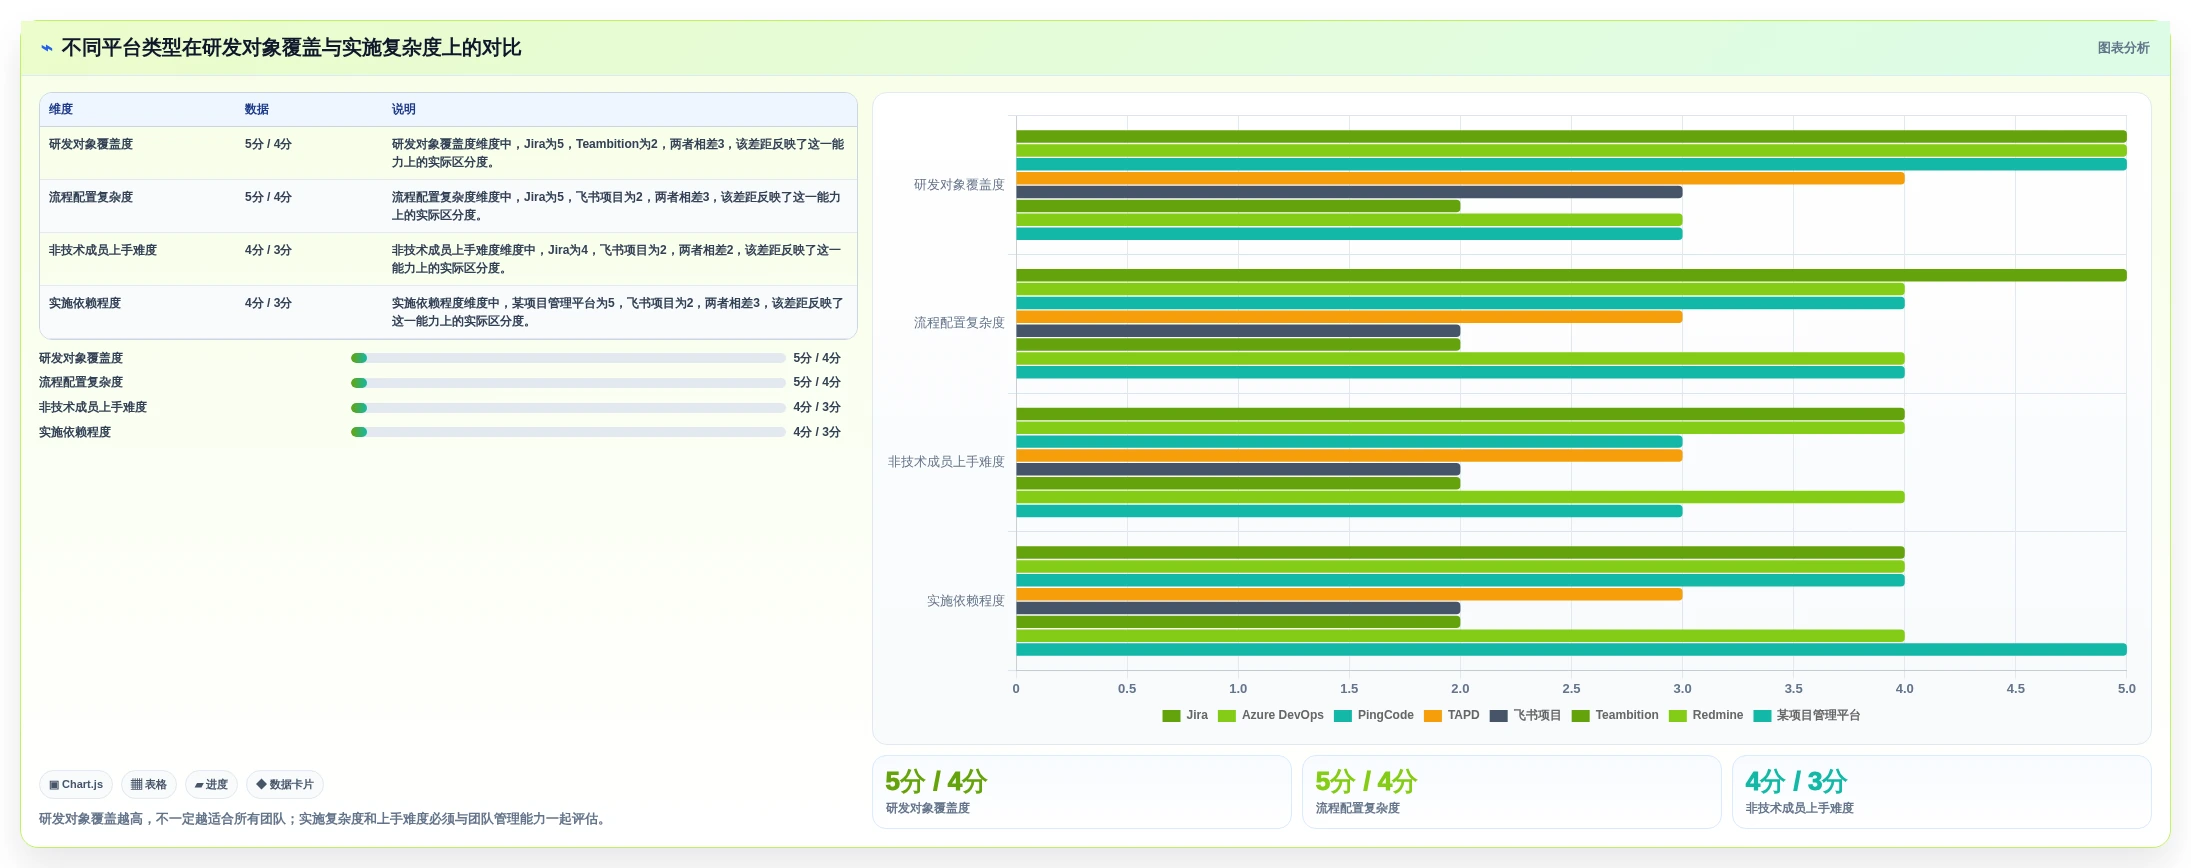Click the 流程配置复杂度 axis label on chart
2191x868 pixels.
coord(959,323)
